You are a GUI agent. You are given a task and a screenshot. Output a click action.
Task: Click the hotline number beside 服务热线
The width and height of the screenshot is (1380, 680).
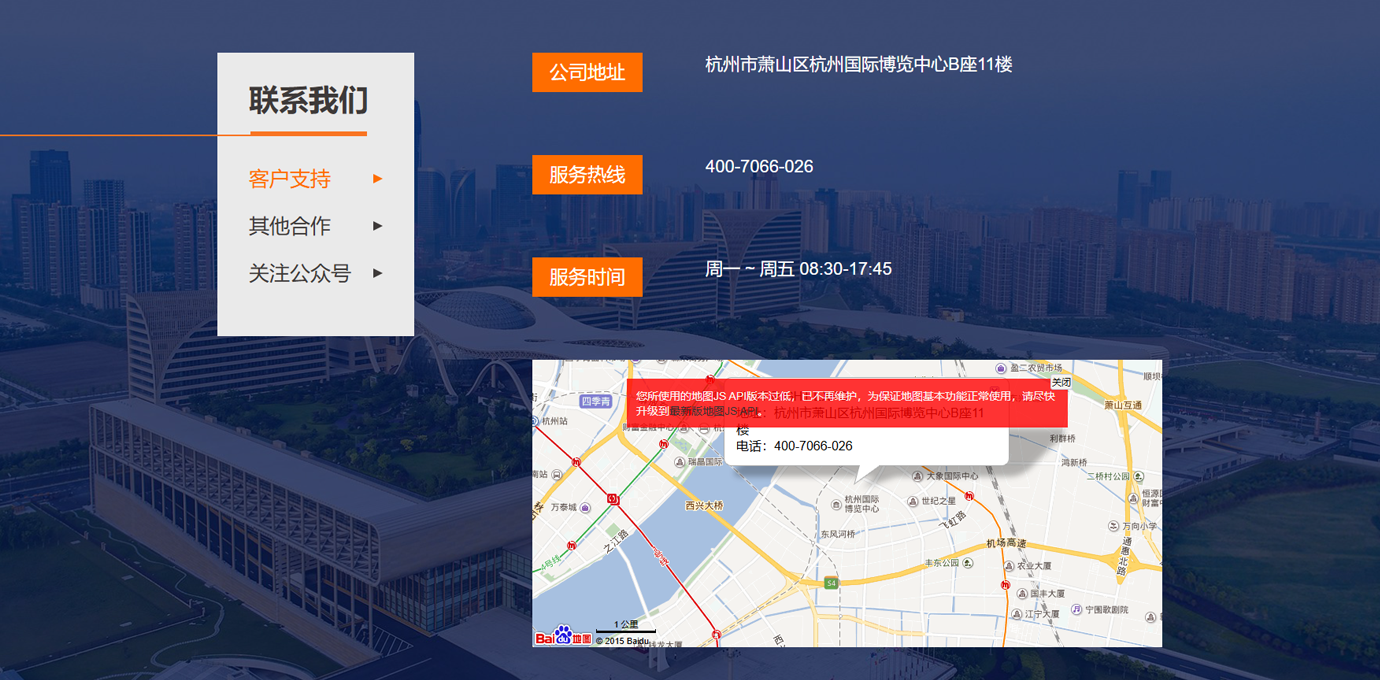pyautogui.click(x=759, y=166)
